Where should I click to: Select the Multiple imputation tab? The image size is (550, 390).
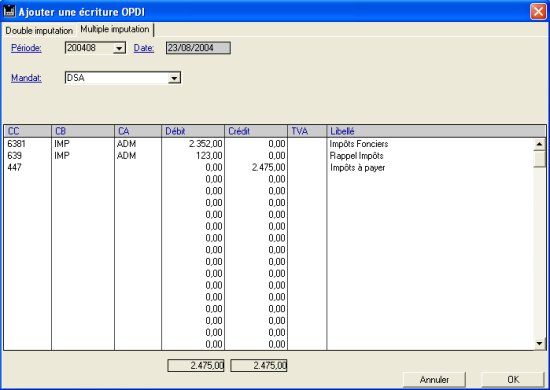[x=115, y=29]
